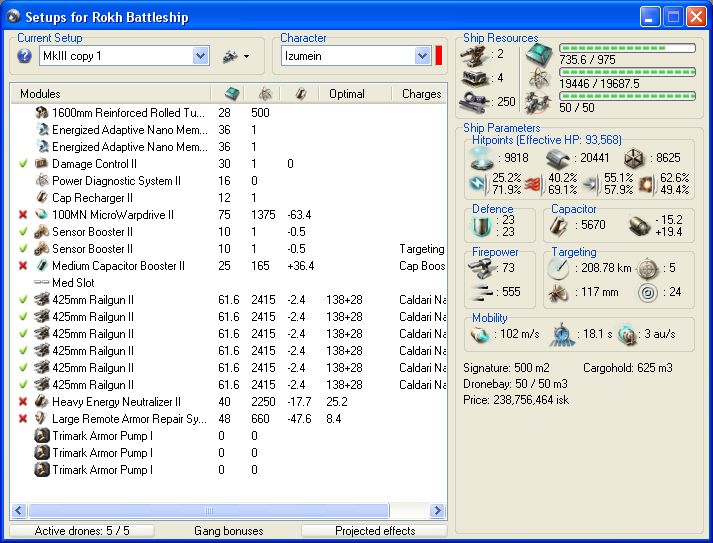Click the Projected effects button
This screenshot has height=543, width=713.
375,531
